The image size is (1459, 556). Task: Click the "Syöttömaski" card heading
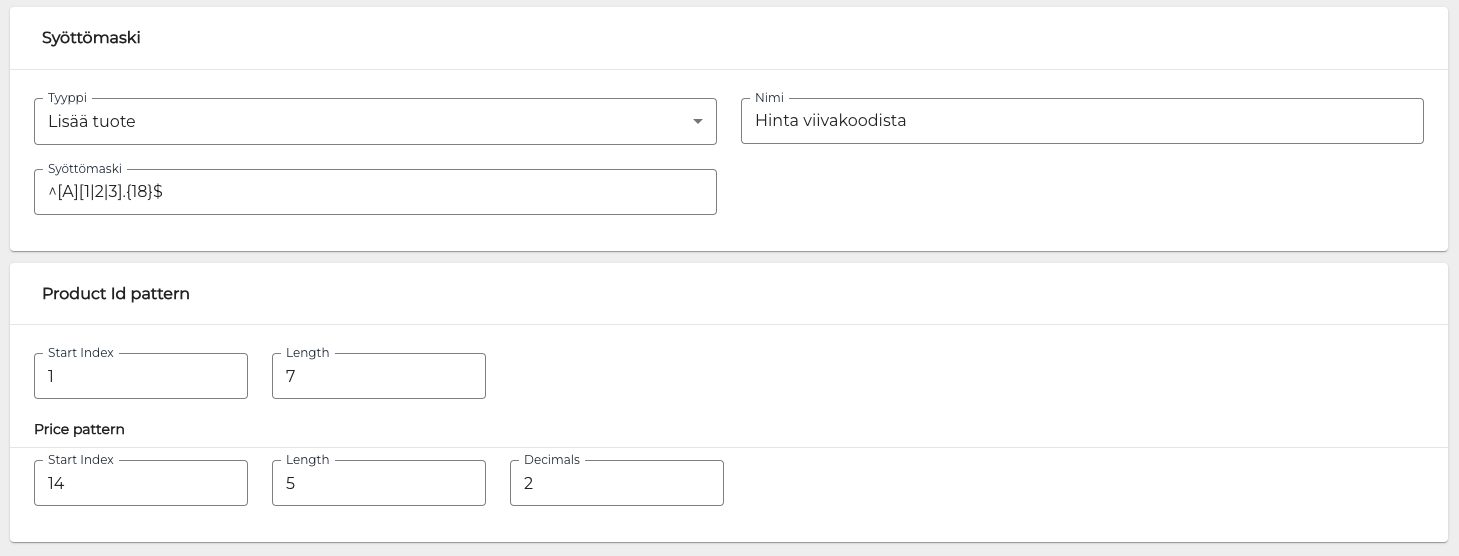tap(91, 38)
